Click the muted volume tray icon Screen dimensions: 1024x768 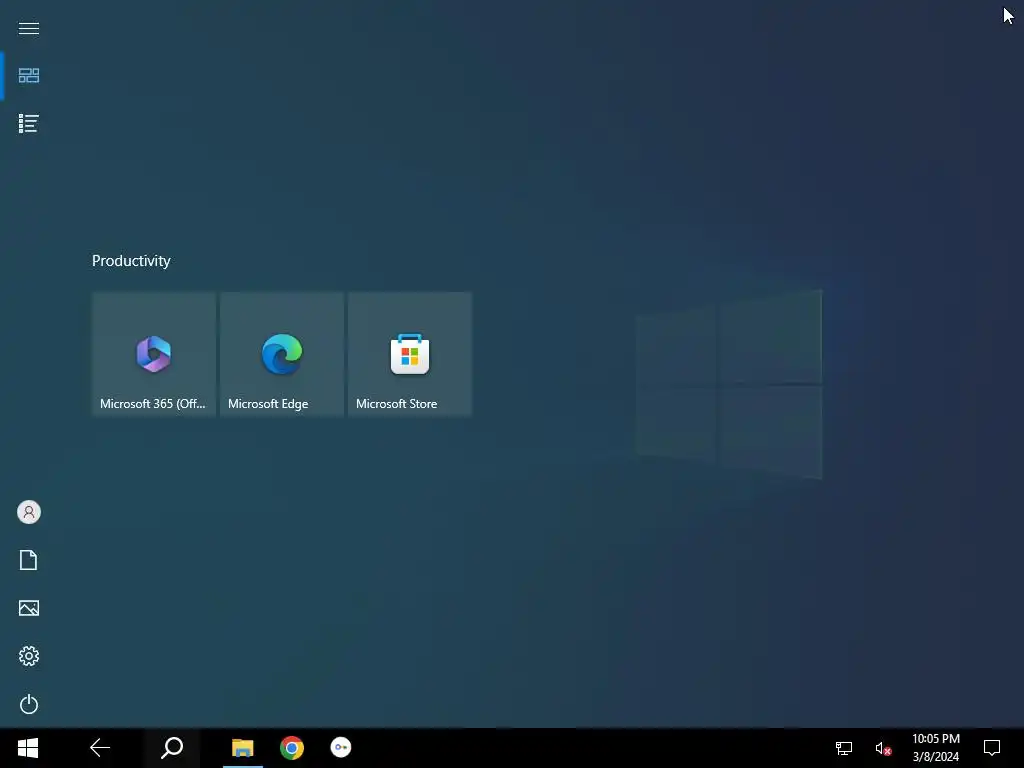[x=883, y=748]
